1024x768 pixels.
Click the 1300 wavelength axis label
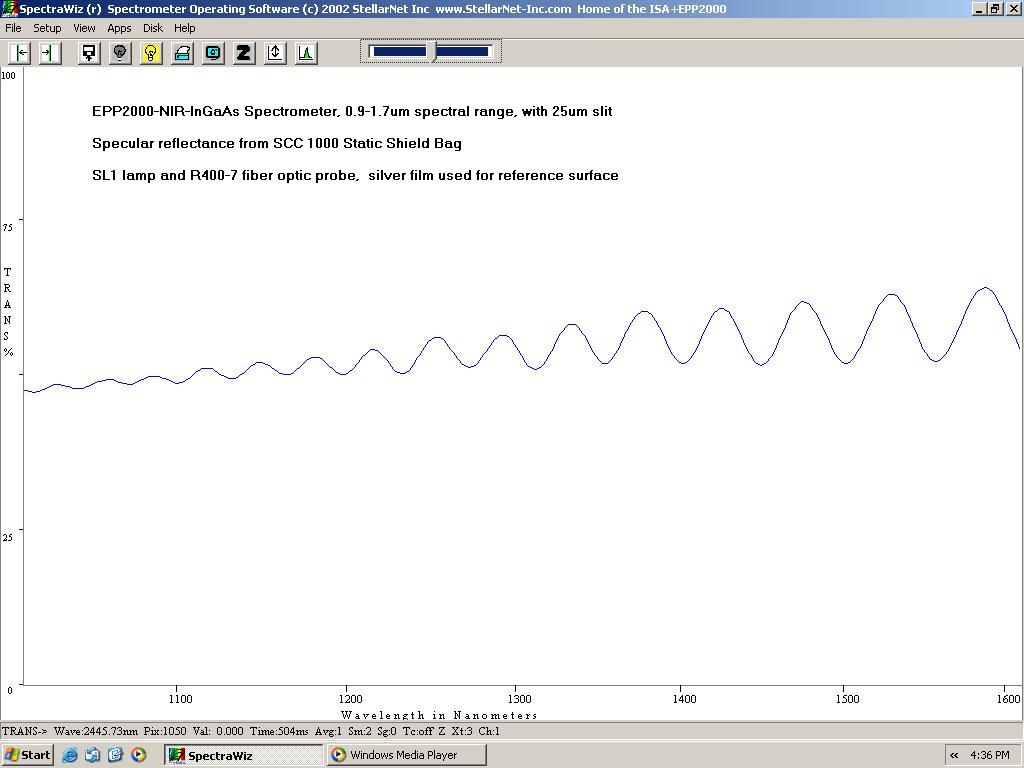point(519,699)
